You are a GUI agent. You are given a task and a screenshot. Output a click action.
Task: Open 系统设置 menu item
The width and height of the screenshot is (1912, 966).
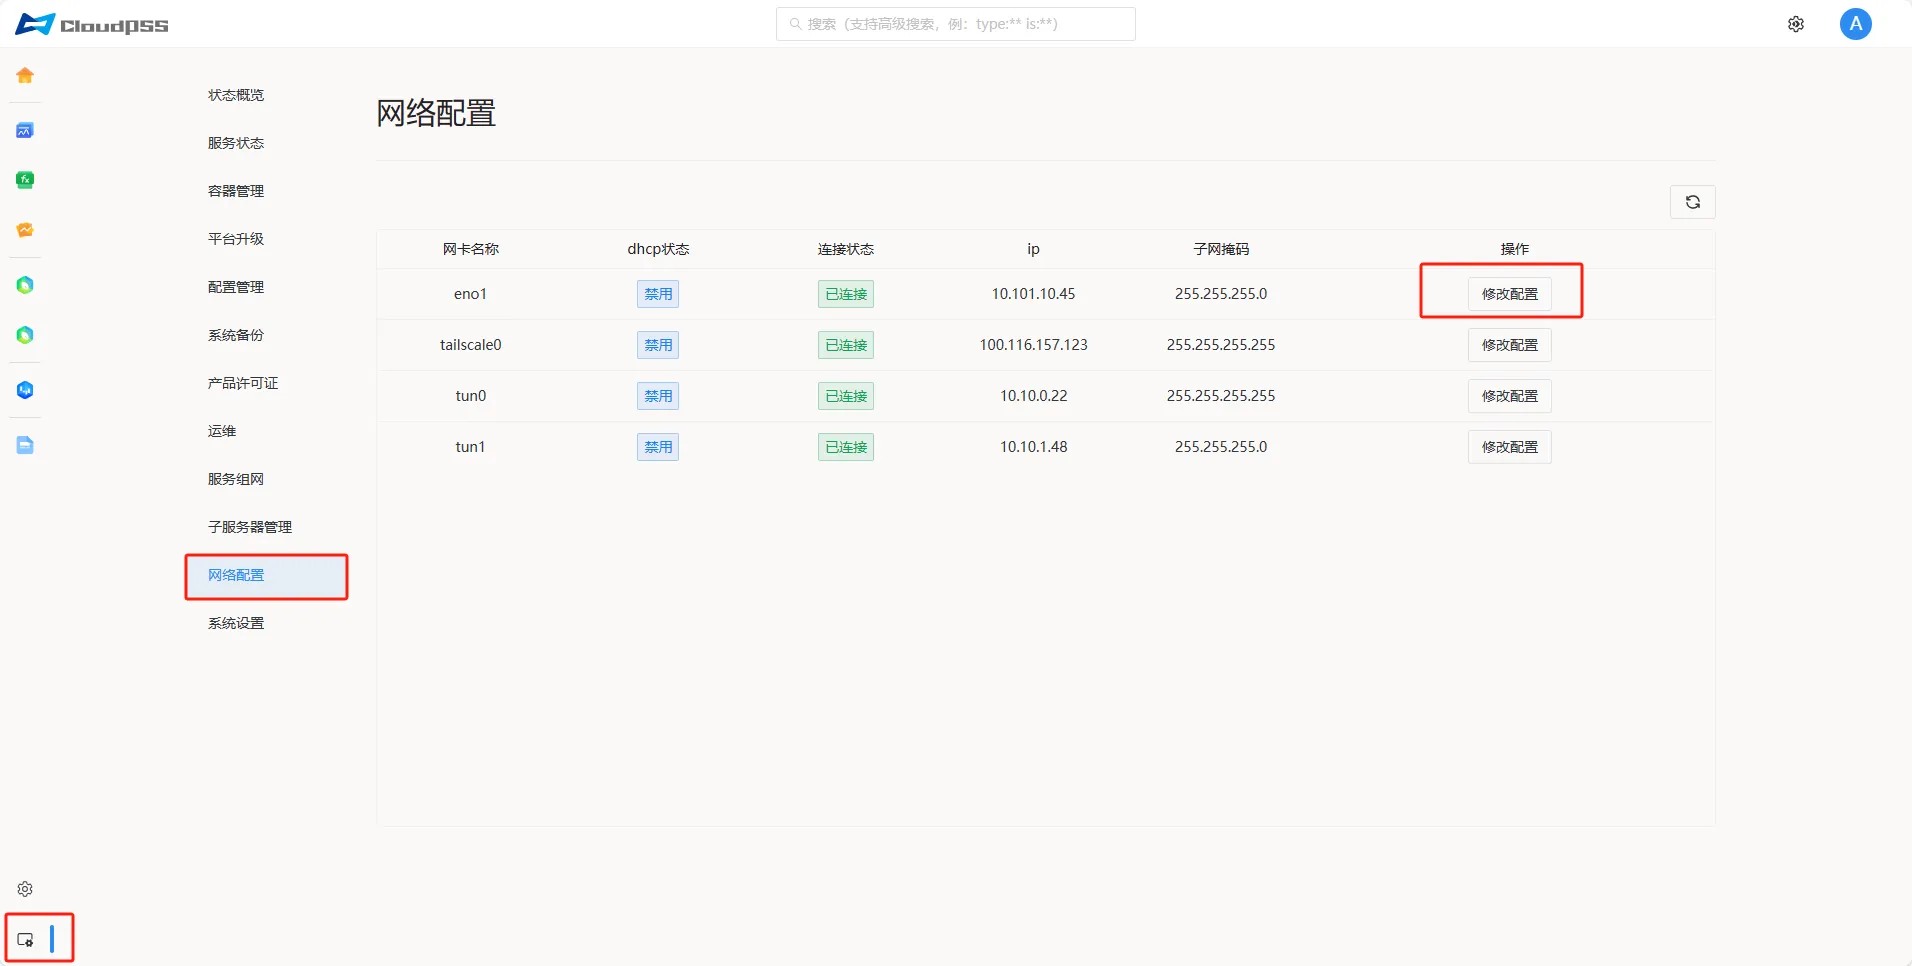236,623
